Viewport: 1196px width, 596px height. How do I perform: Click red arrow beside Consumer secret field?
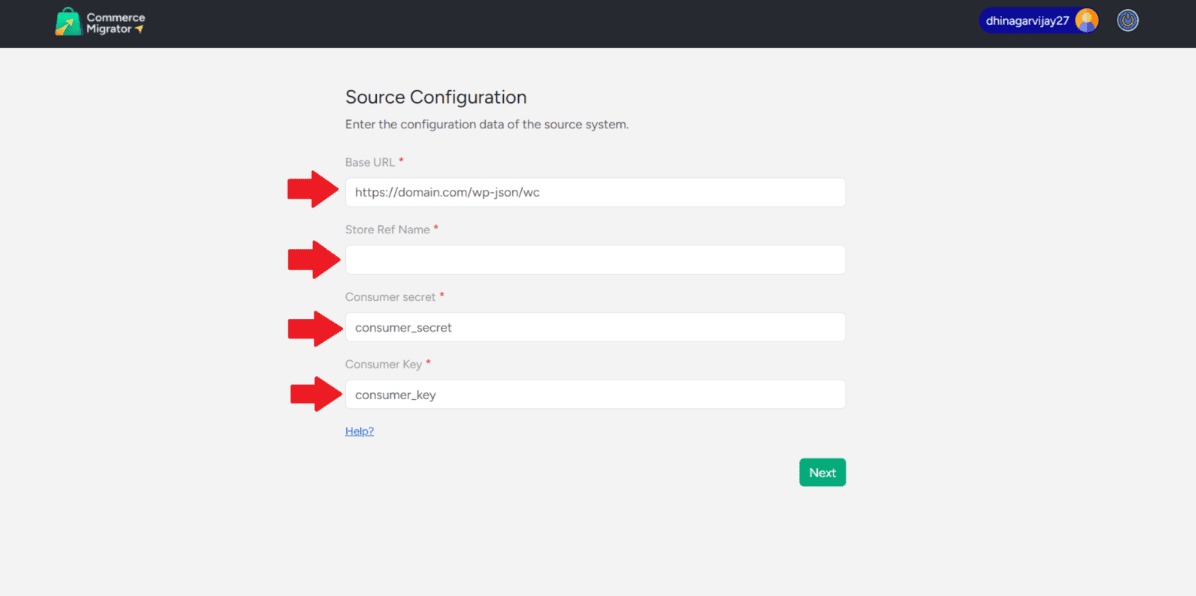coord(314,328)
